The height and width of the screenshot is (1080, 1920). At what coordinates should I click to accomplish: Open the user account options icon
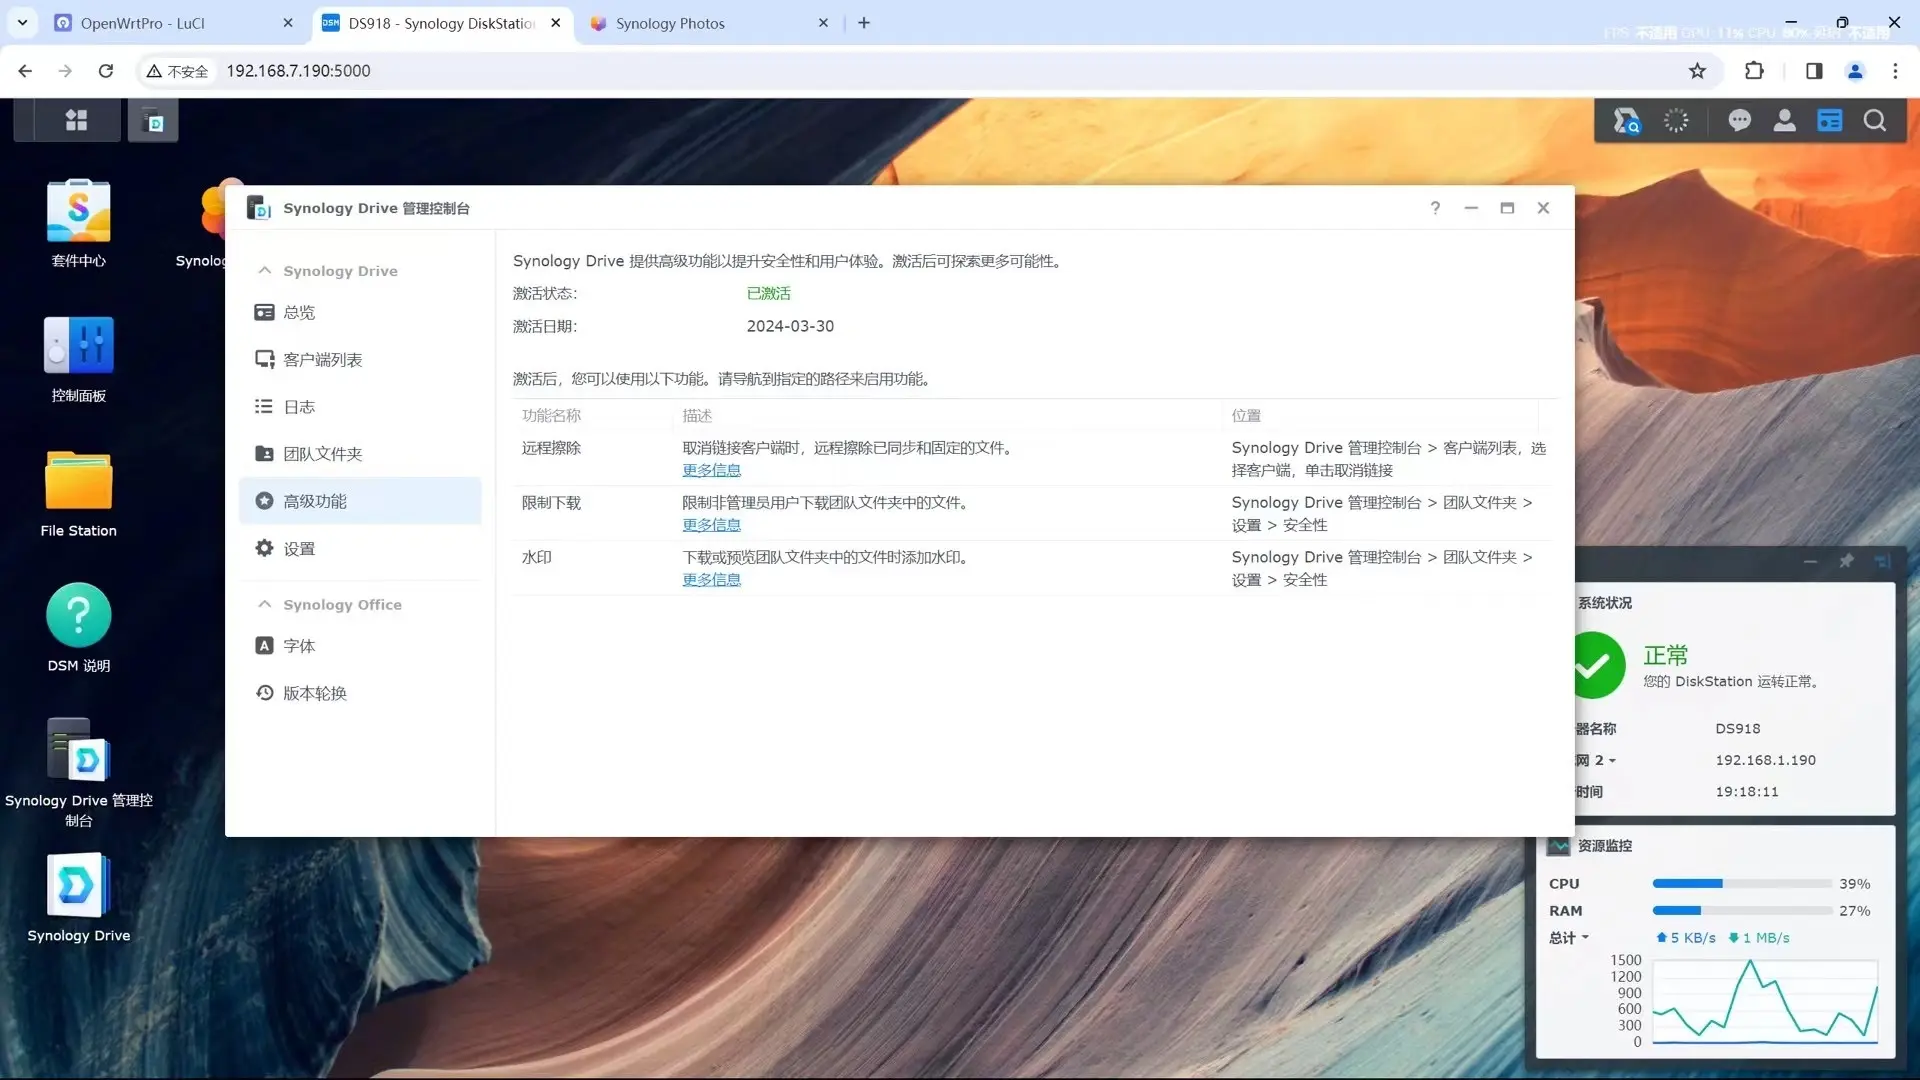[1785, 121]
